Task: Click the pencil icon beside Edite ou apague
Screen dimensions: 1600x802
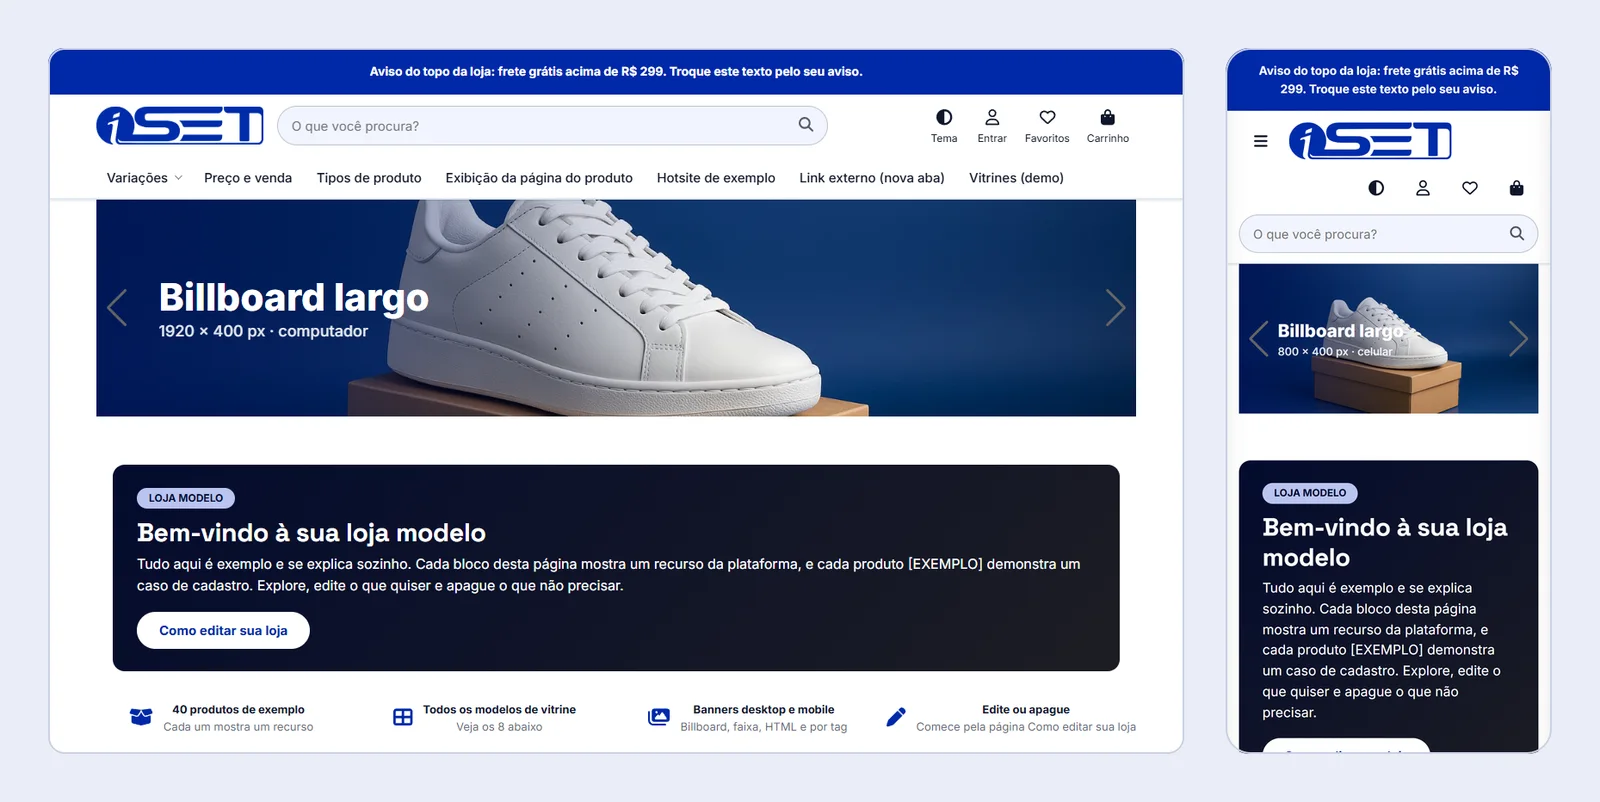Action: (896, 717)
